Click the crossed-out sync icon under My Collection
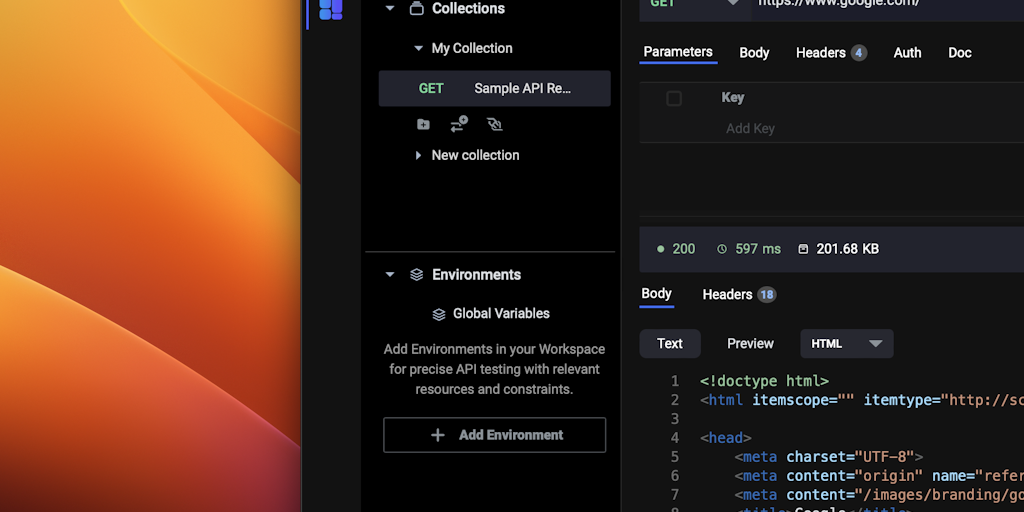This screenshot has width=1024, height=512. (494, 125)
